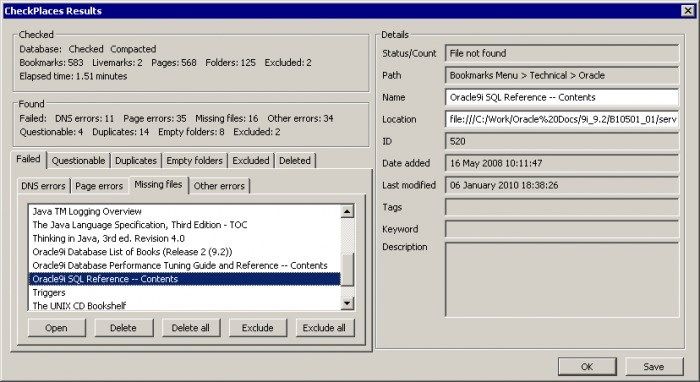Click the Path field
700x382 pixels.
562,75
